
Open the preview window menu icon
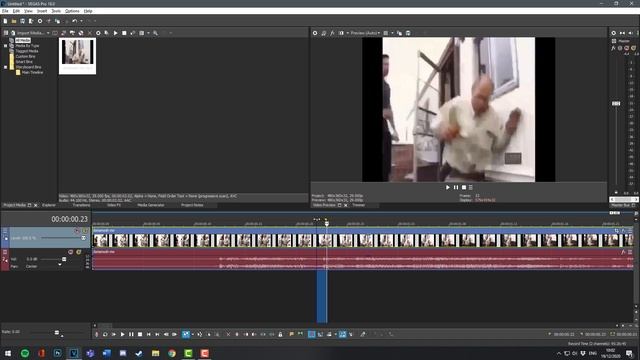pos(471,187)
